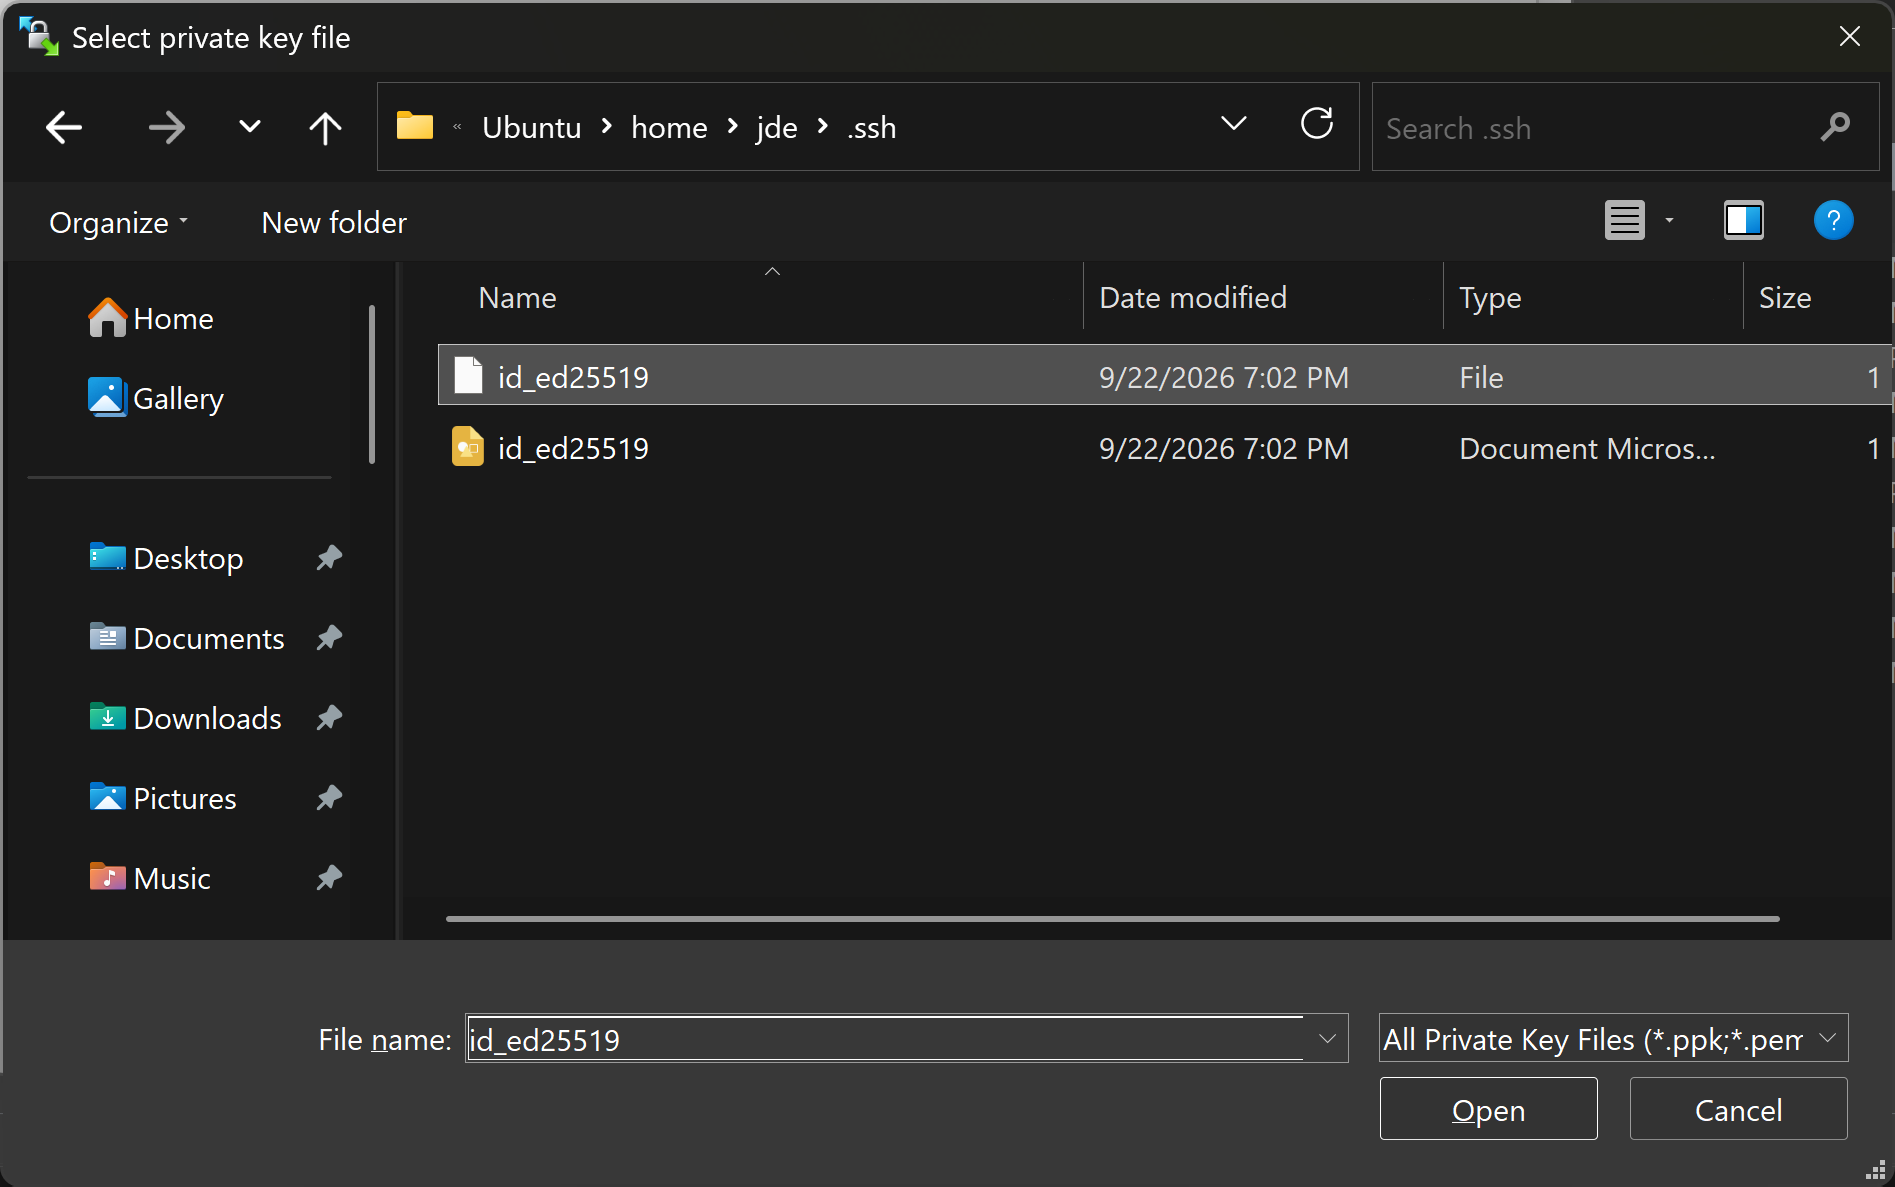The width and height of the screenshot is (1895, 1187).
Task: Open the address bar history dropdown
Action: click(1234, 123)
